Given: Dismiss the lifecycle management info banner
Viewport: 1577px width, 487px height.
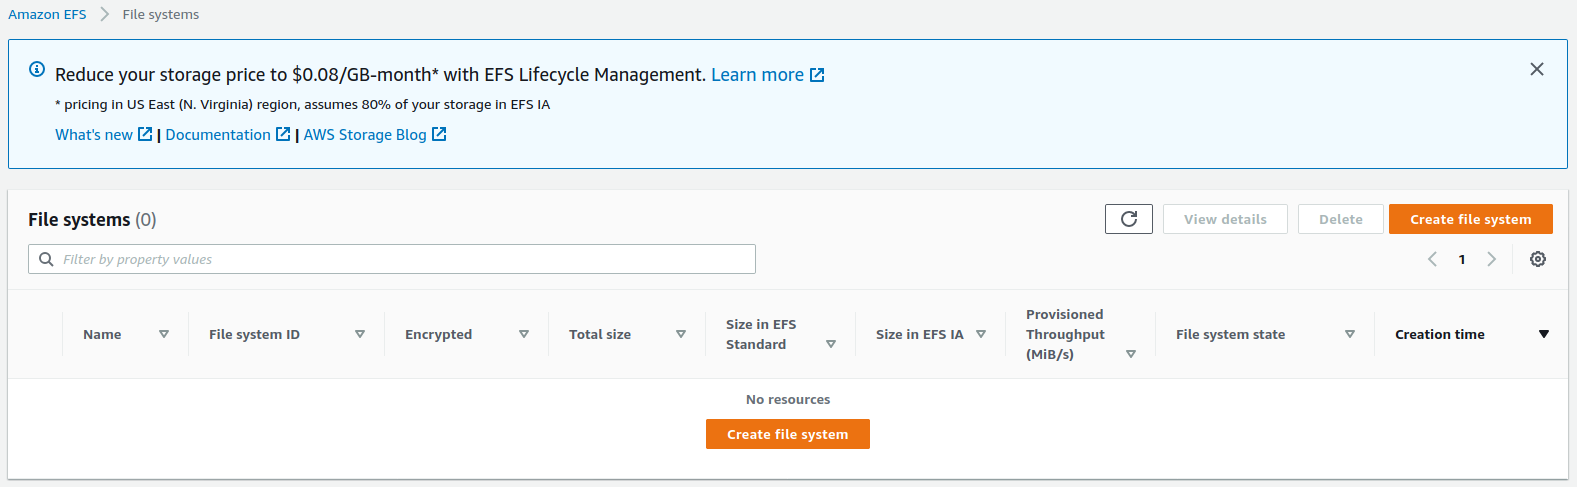Looking at the screenshot, I should 1536,69.
